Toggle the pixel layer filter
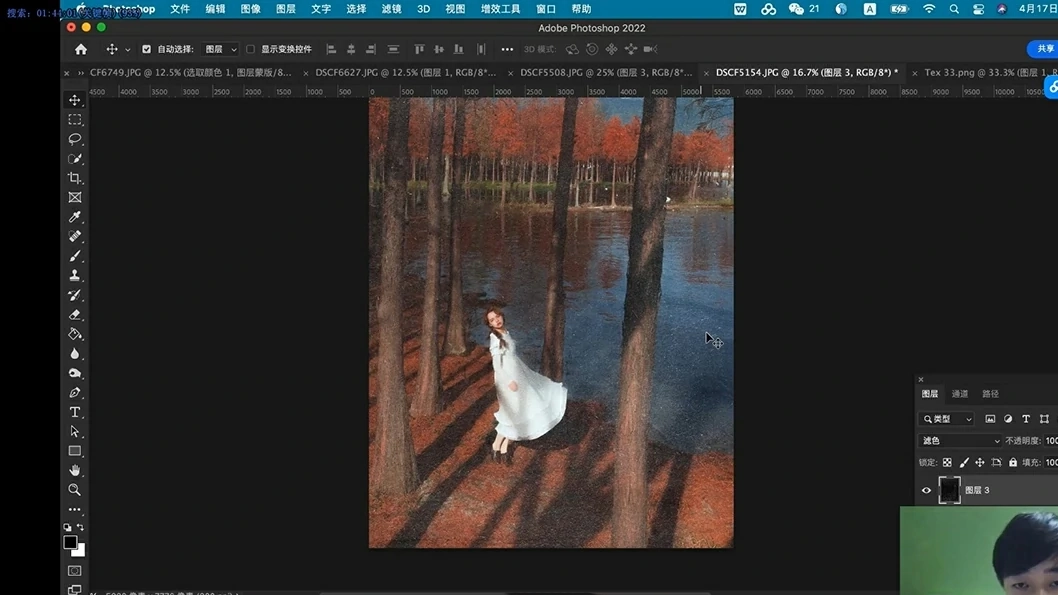This screenshot has height=595, width=1058. [990, 419]
